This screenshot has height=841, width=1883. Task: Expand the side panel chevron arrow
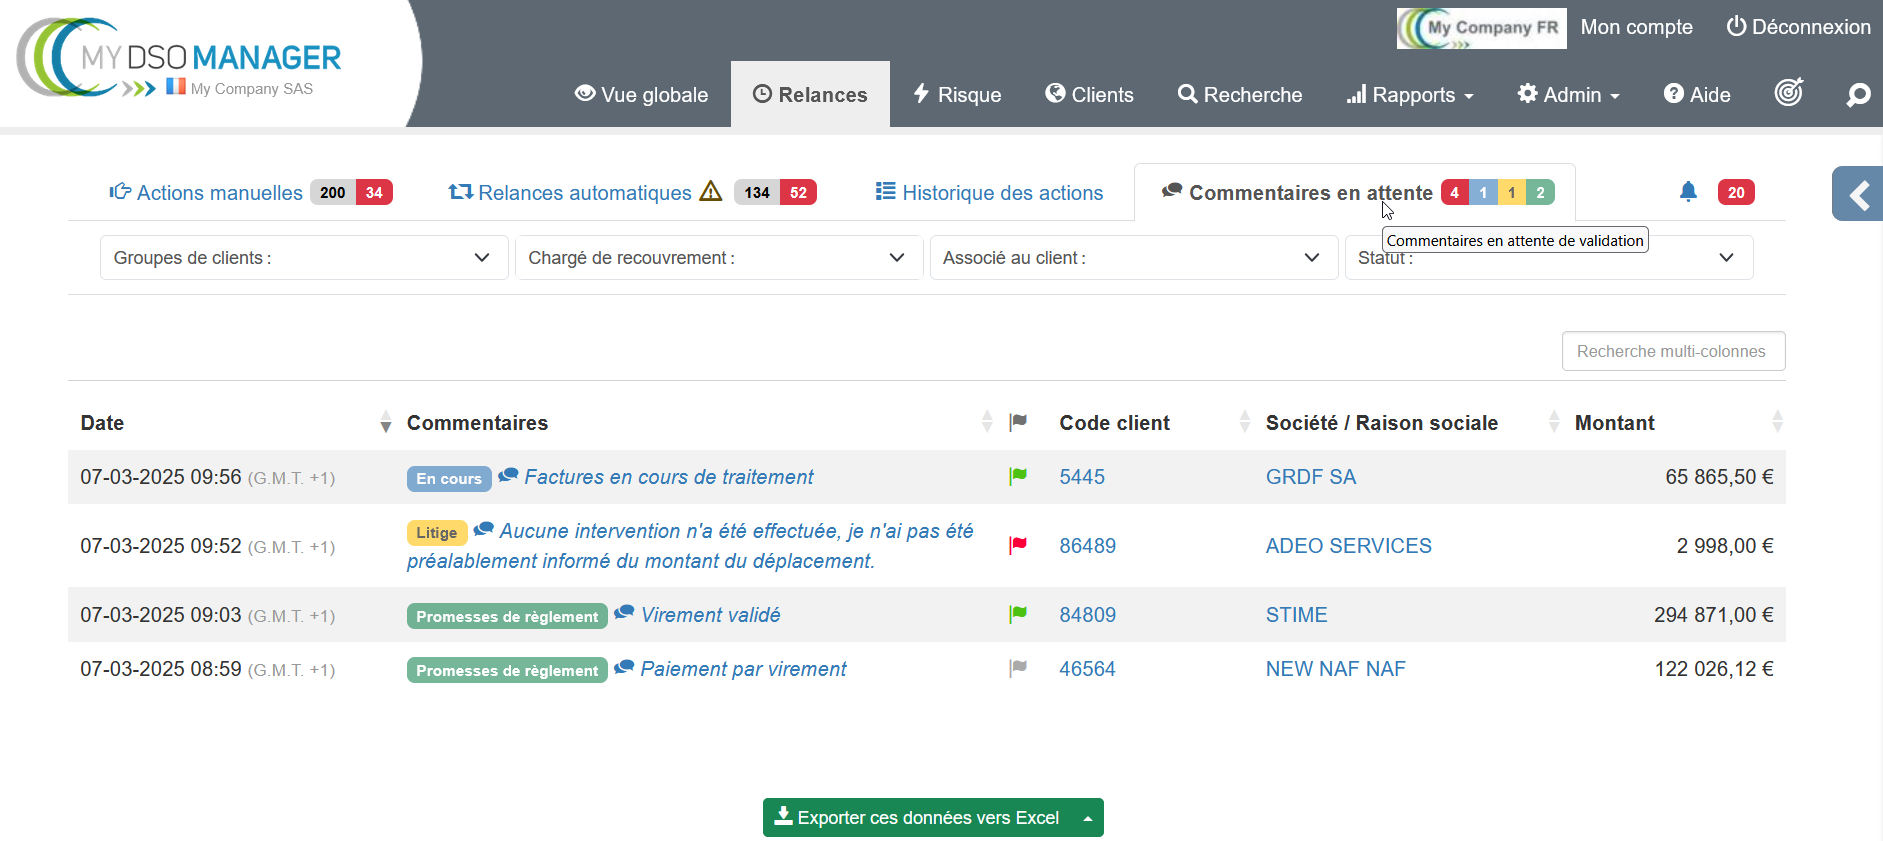1859,194
